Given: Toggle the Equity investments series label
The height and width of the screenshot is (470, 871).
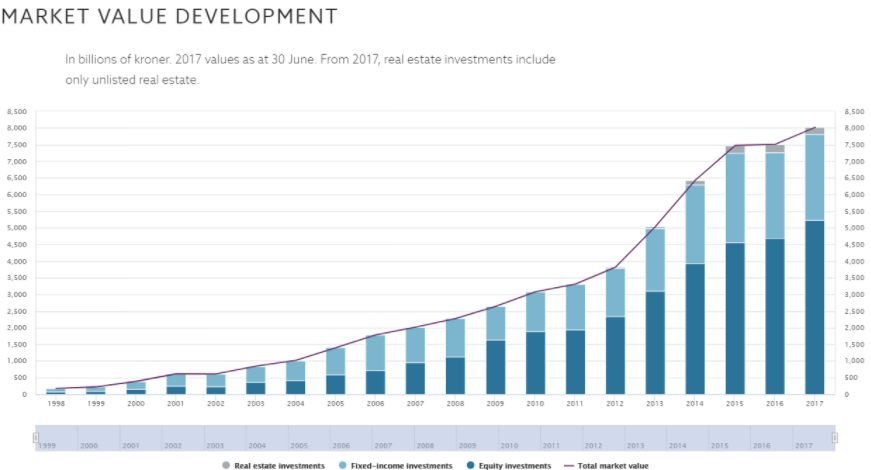Looking at the screenshot, I should coord(515,466).
